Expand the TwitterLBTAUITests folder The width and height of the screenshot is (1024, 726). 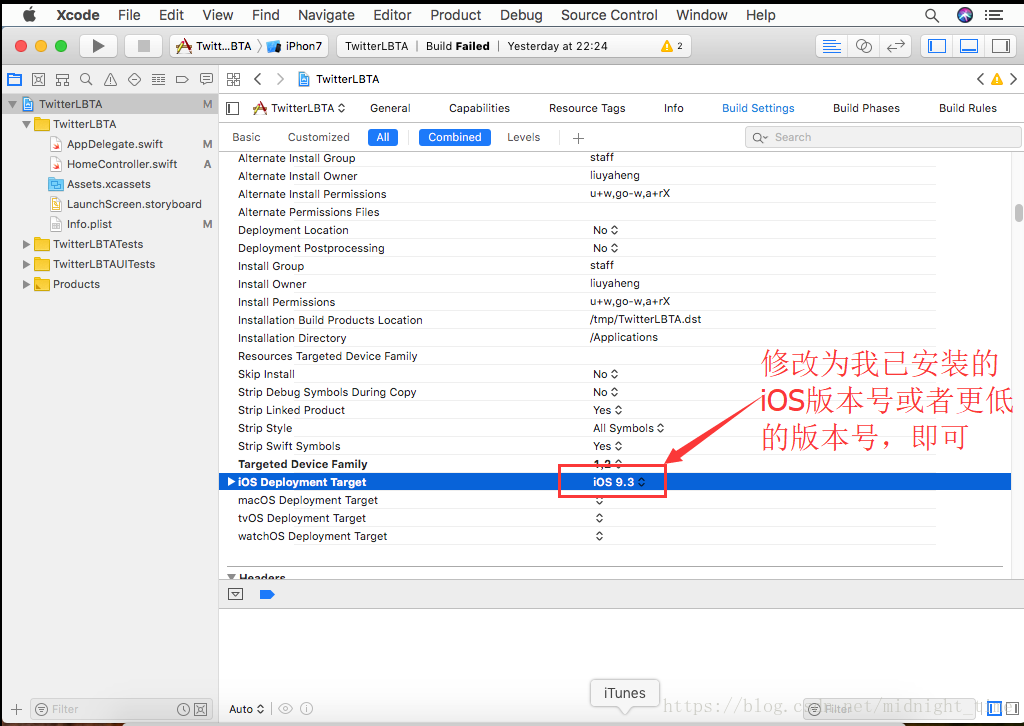coord(26,264)
